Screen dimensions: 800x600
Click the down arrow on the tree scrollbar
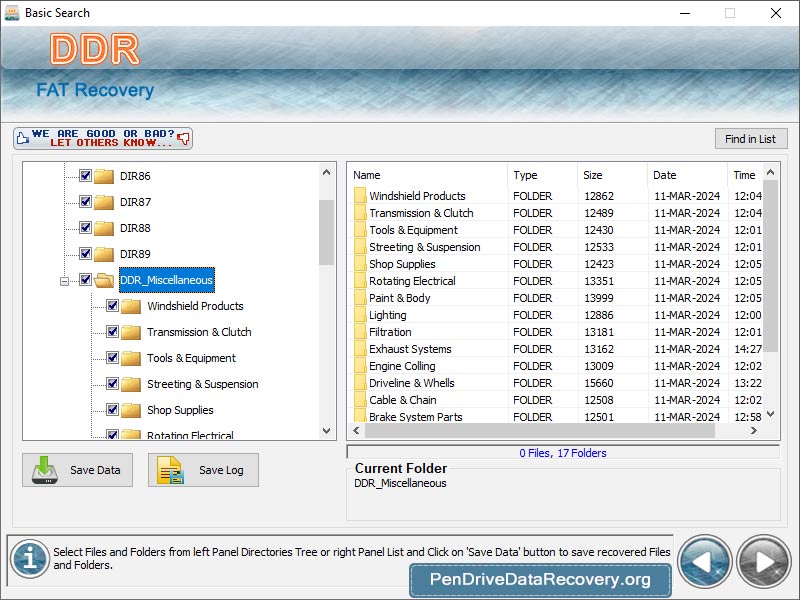click(326, 432)
